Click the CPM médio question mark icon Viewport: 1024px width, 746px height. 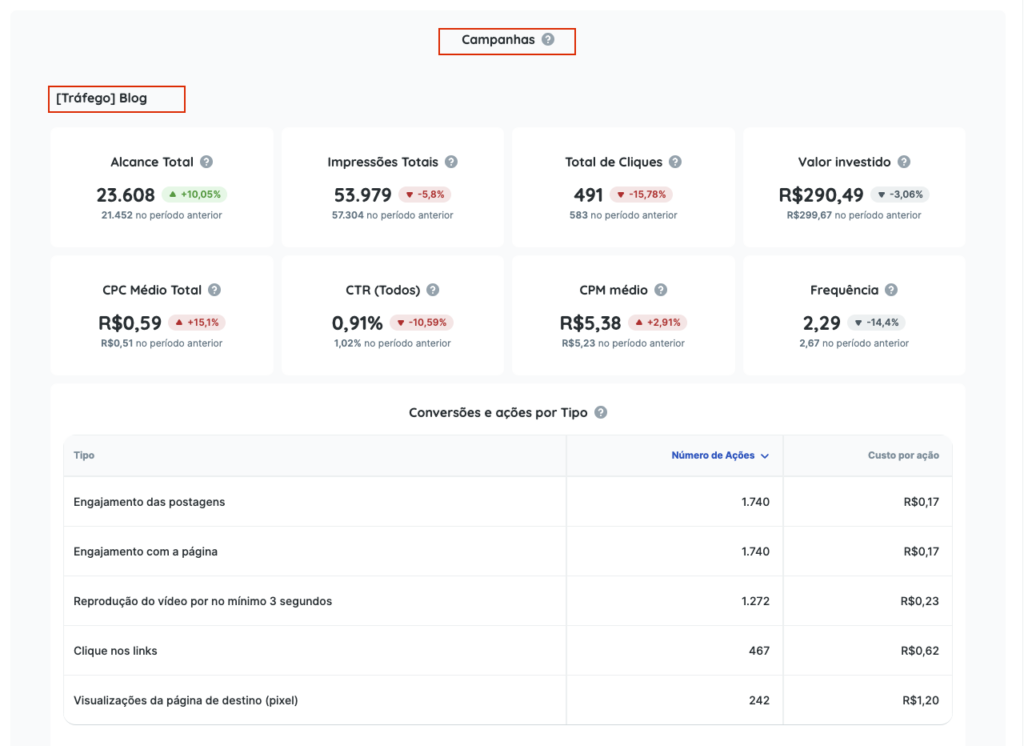click(660, 290)
